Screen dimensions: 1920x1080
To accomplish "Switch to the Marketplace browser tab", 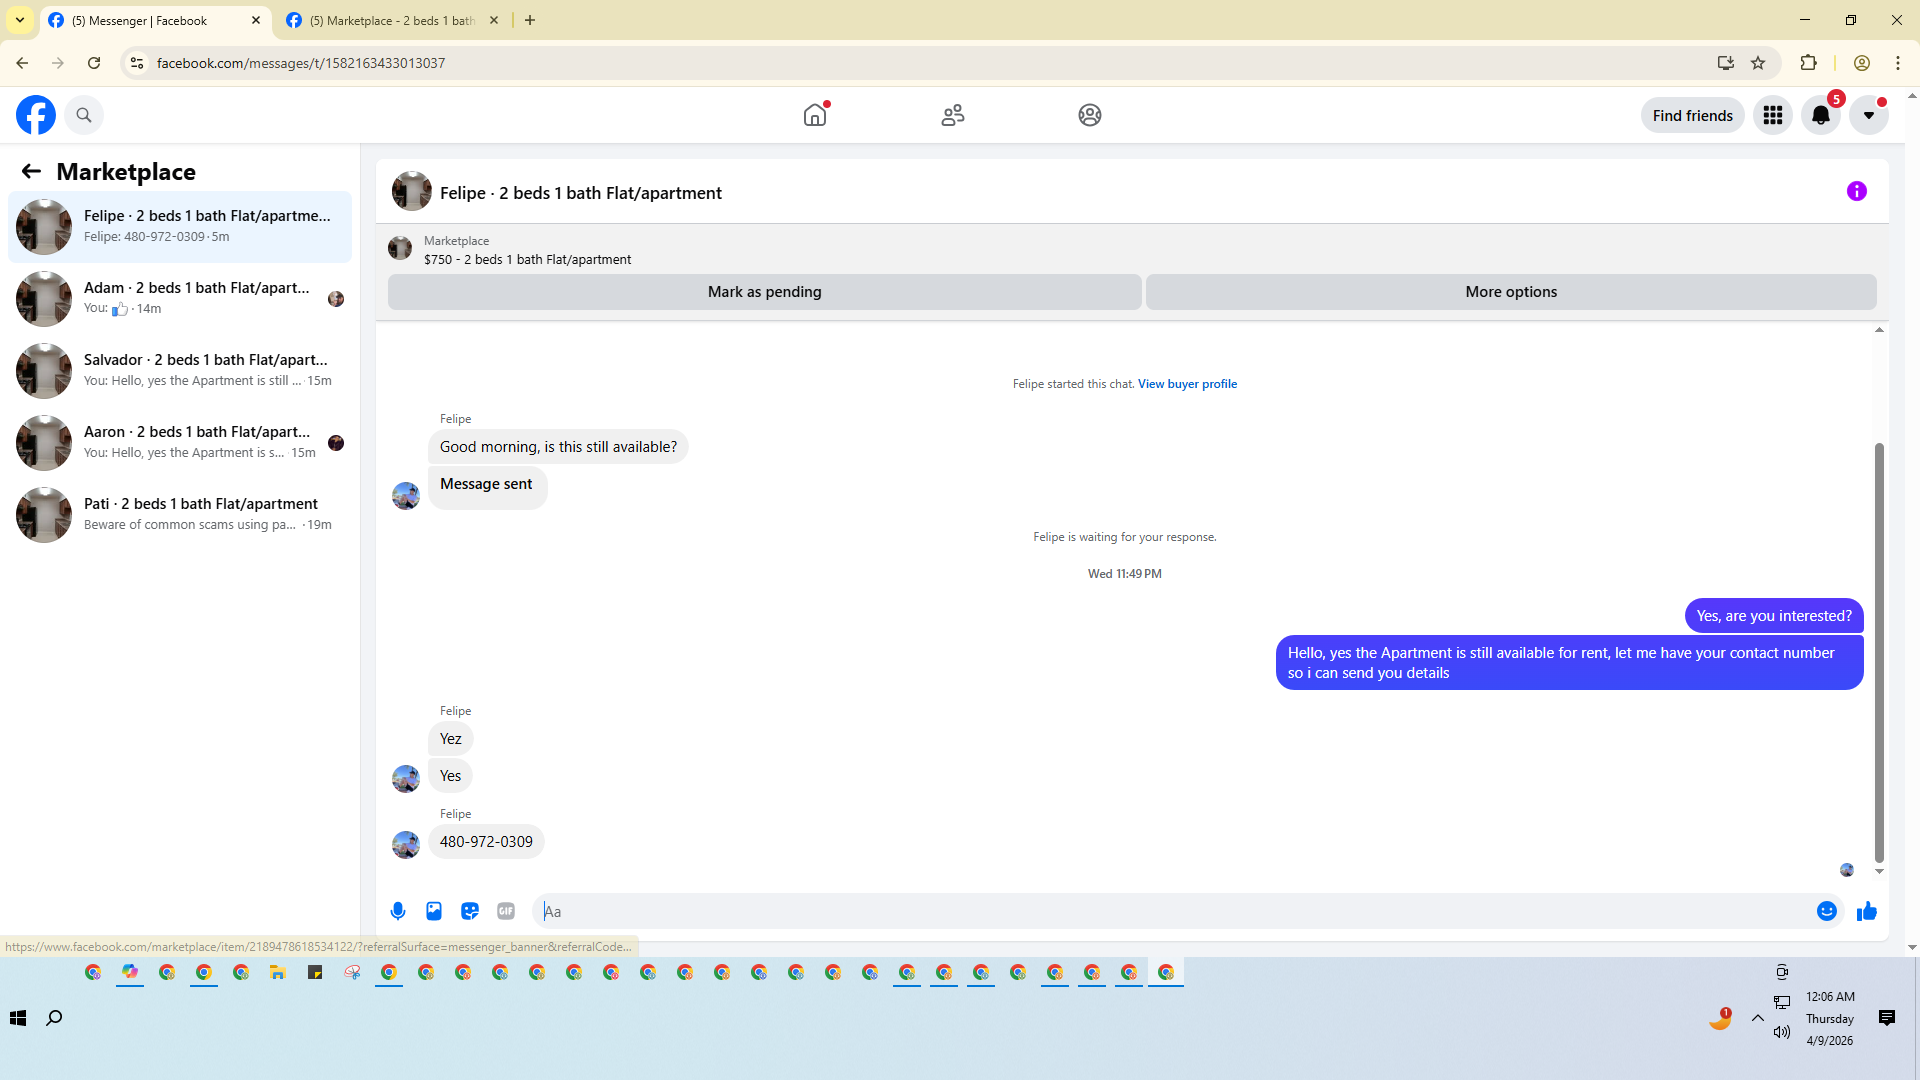I will [392, 20].
